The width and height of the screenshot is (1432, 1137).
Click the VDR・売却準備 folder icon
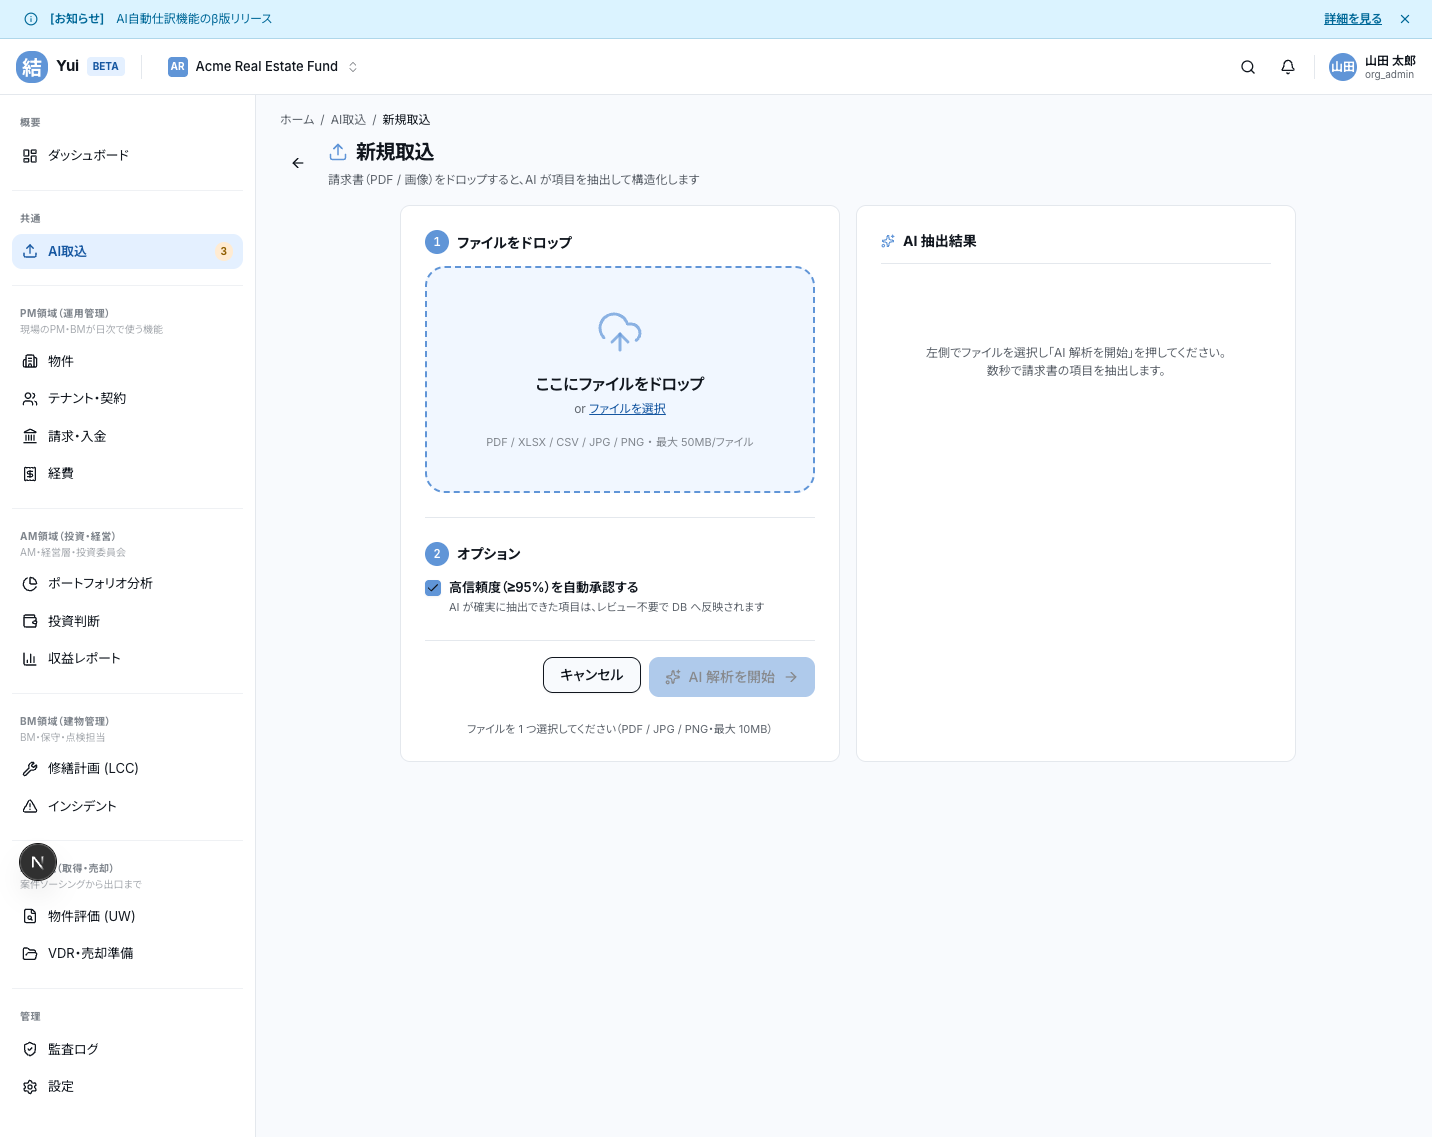pos(30,954)
